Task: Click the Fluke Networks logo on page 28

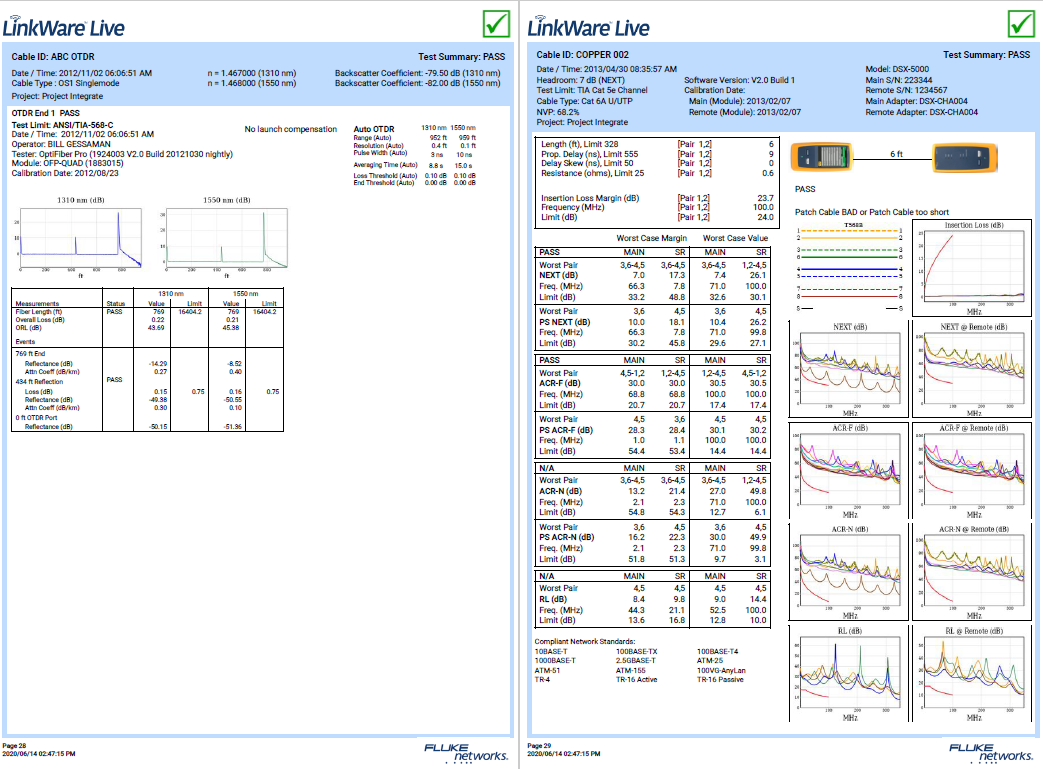Action: point(466,752)
